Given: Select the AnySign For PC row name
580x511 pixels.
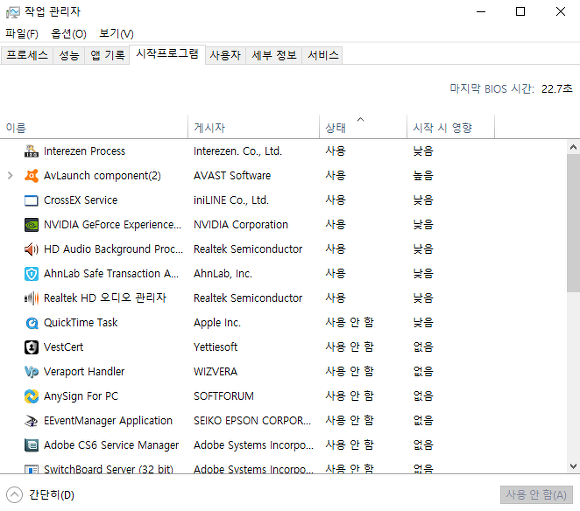Looking at the screenshot, I should click(x=81, y=396).
